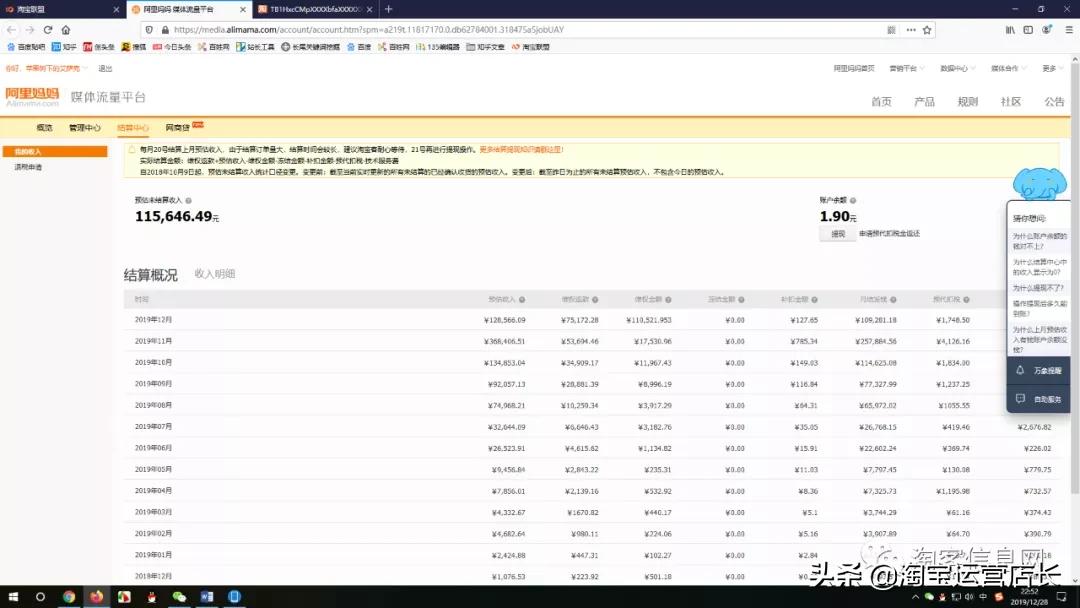Screen dimensions: 1080x608
Task: Open FAQ 为什么提现不了?
Action: coord(1038,288)
